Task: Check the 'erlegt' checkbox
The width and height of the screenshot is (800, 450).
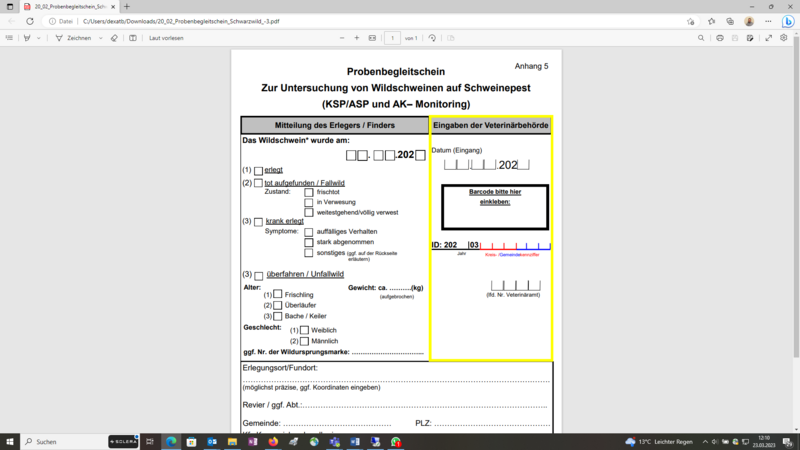Action: point(258,171)
